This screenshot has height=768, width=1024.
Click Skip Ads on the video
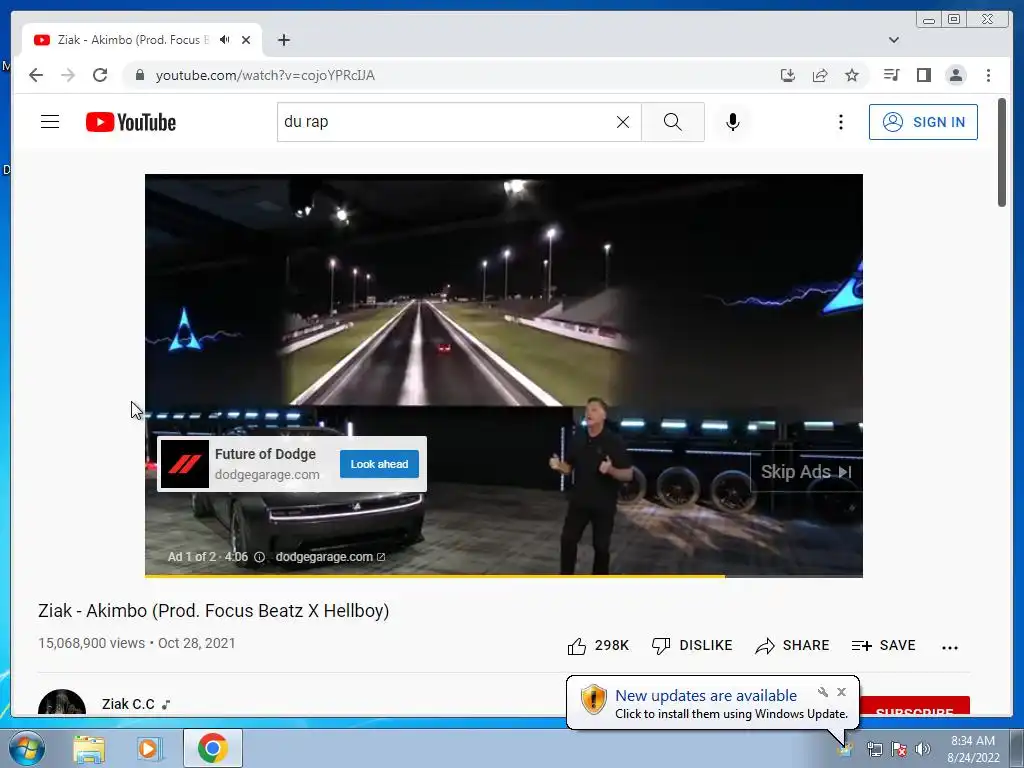pyautogui.click(x=807, y=472)
